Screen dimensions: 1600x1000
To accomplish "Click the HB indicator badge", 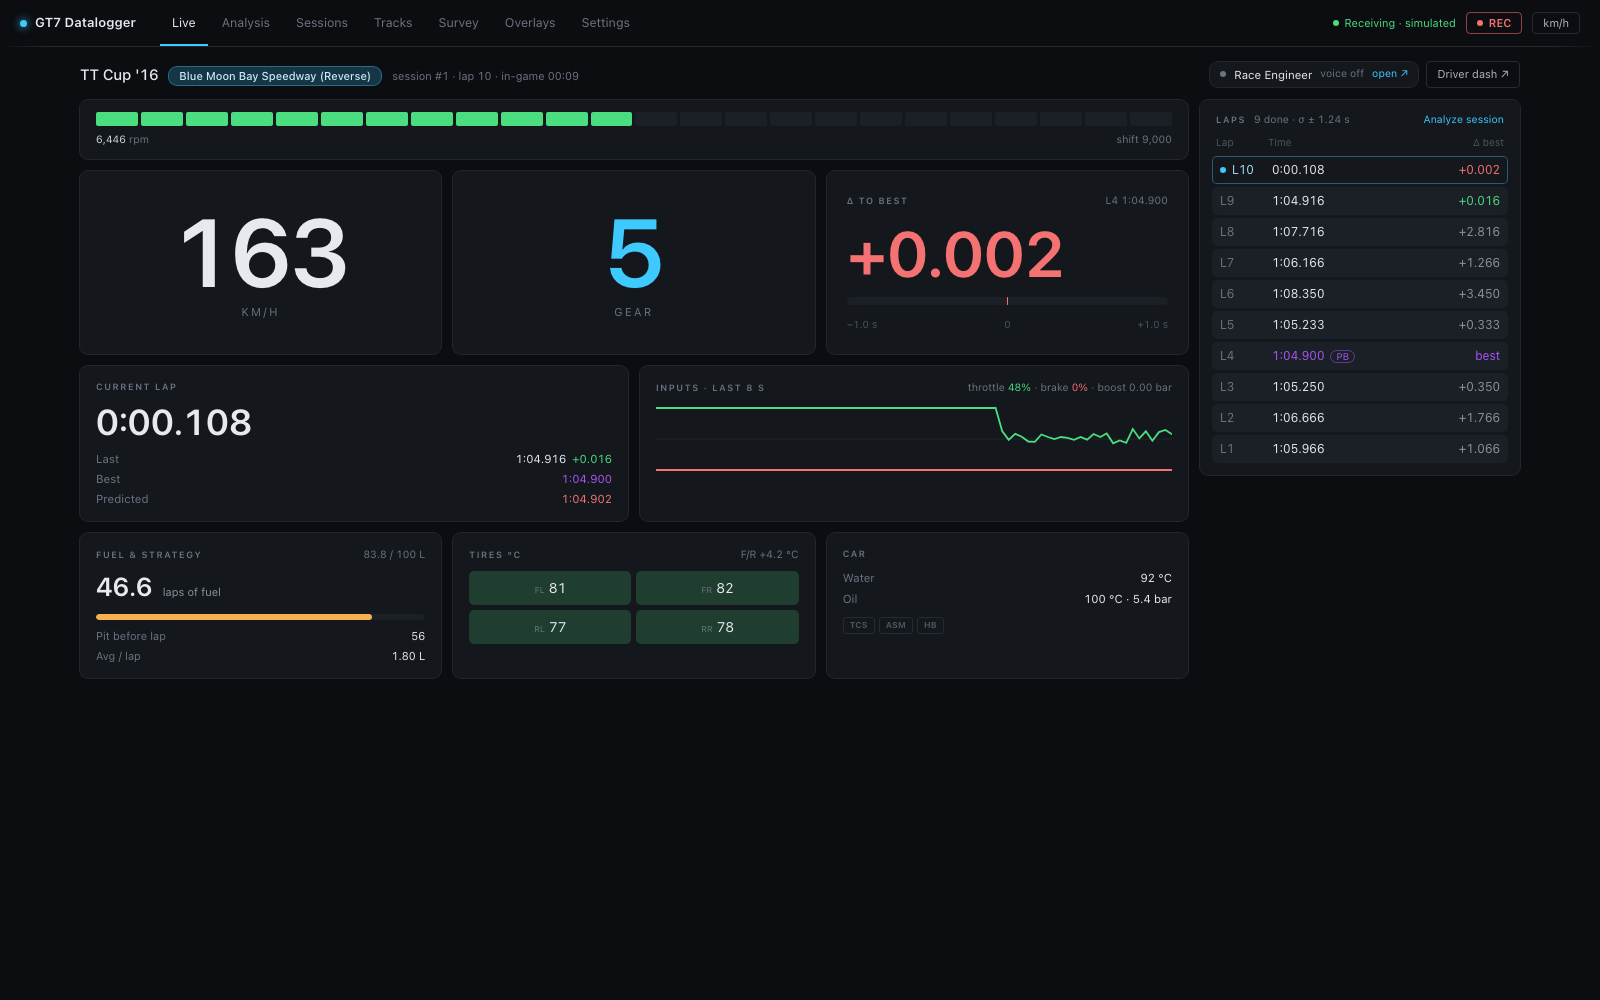I will coord(930,625).
